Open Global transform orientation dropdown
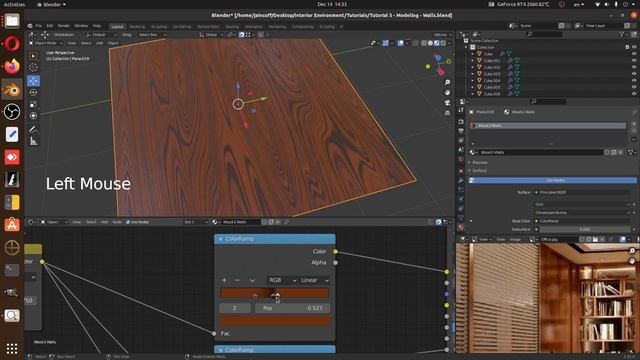The height and width of the screenshot is (360, 640). (x=211, y=35)
